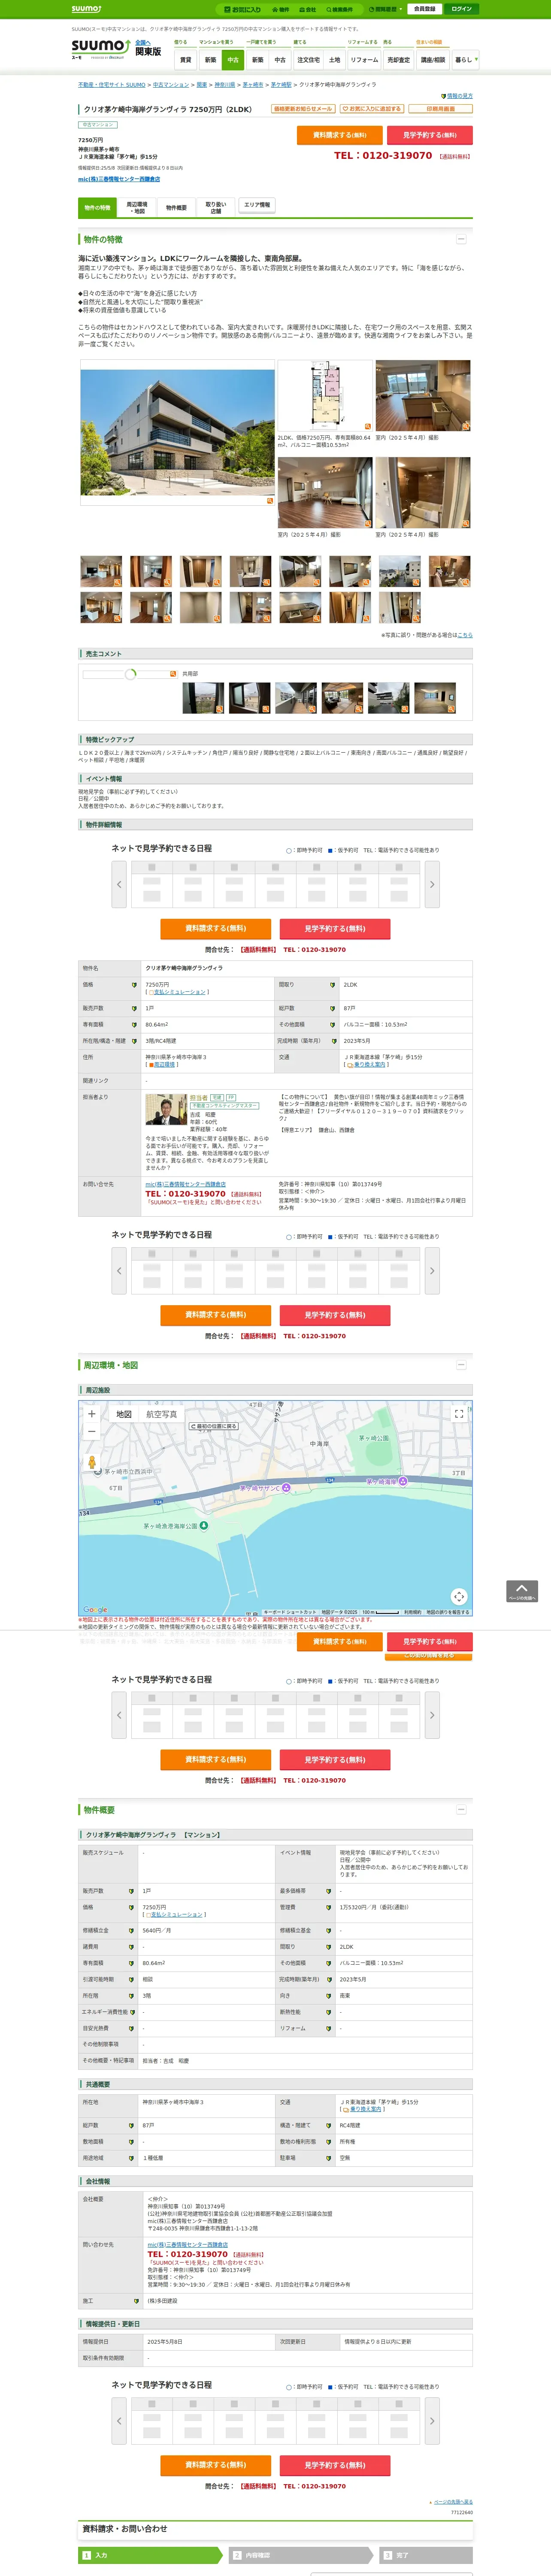Enlarge icon on main exterior photo
The image size is (551, 2576).
[x=269, y=500]
